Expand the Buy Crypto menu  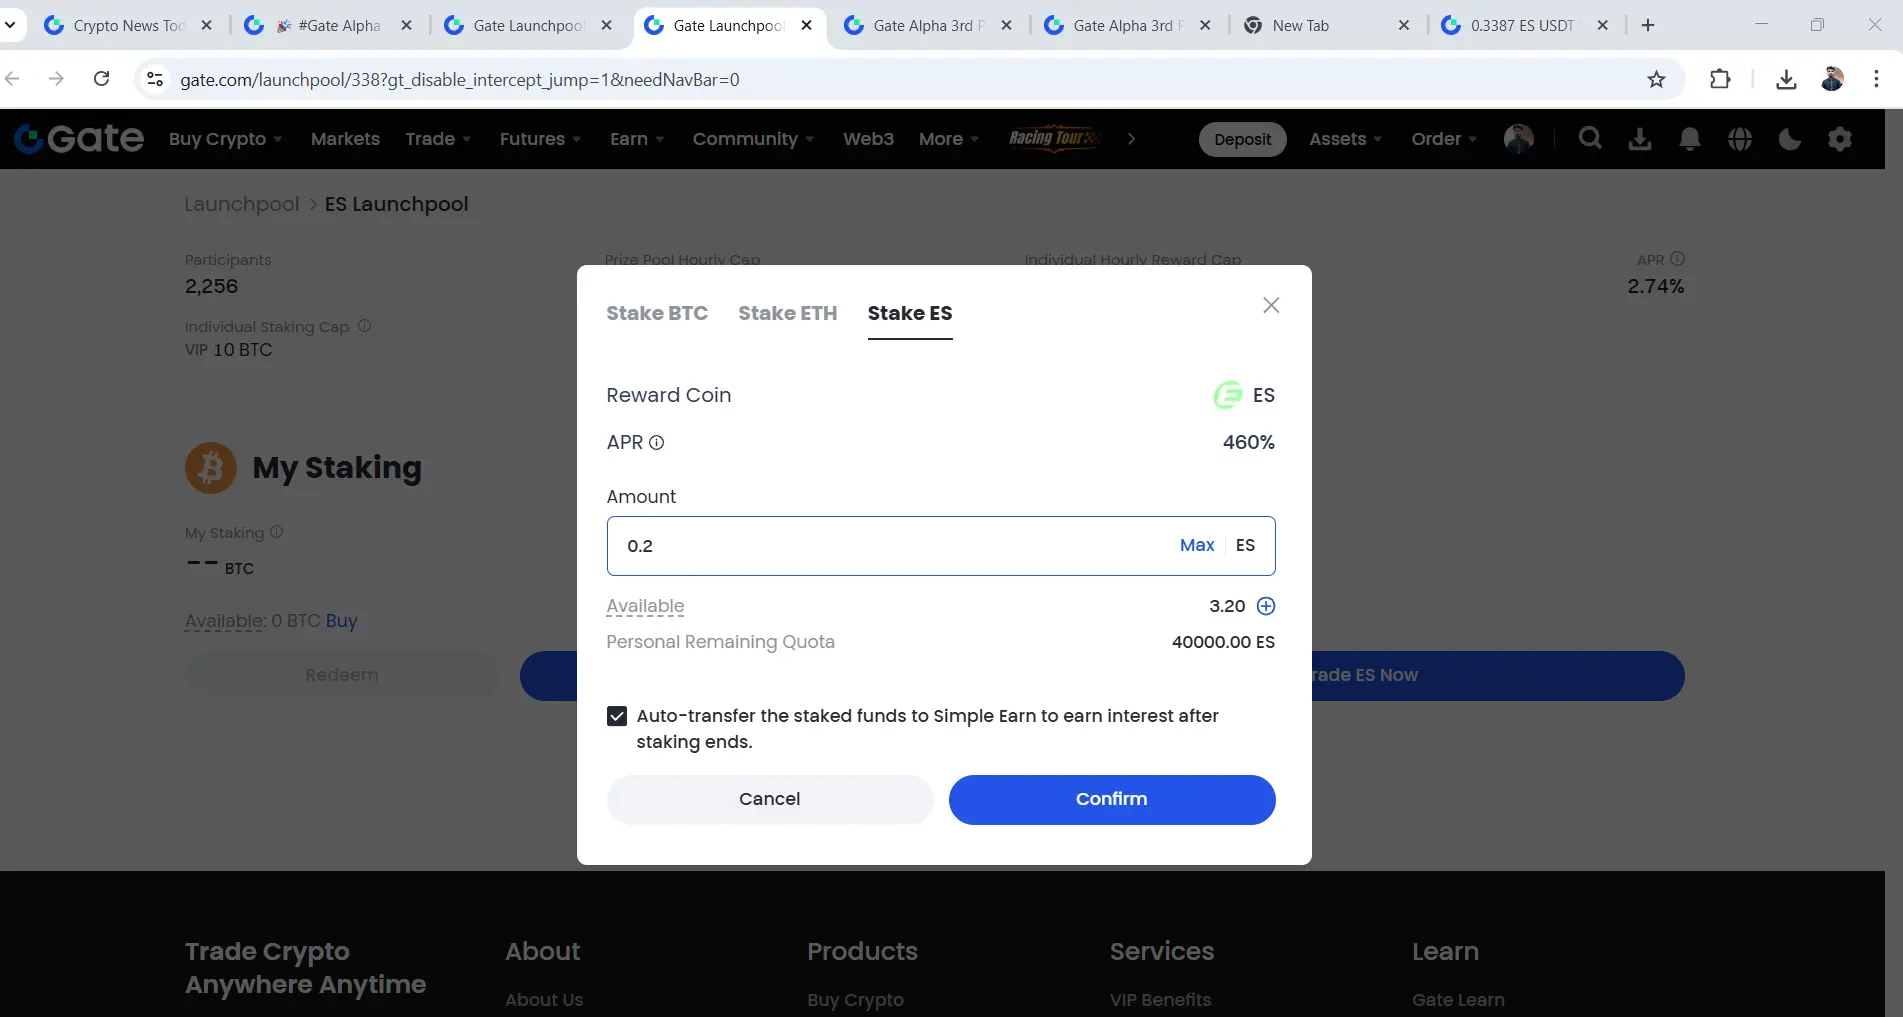[x=225, y=139]
